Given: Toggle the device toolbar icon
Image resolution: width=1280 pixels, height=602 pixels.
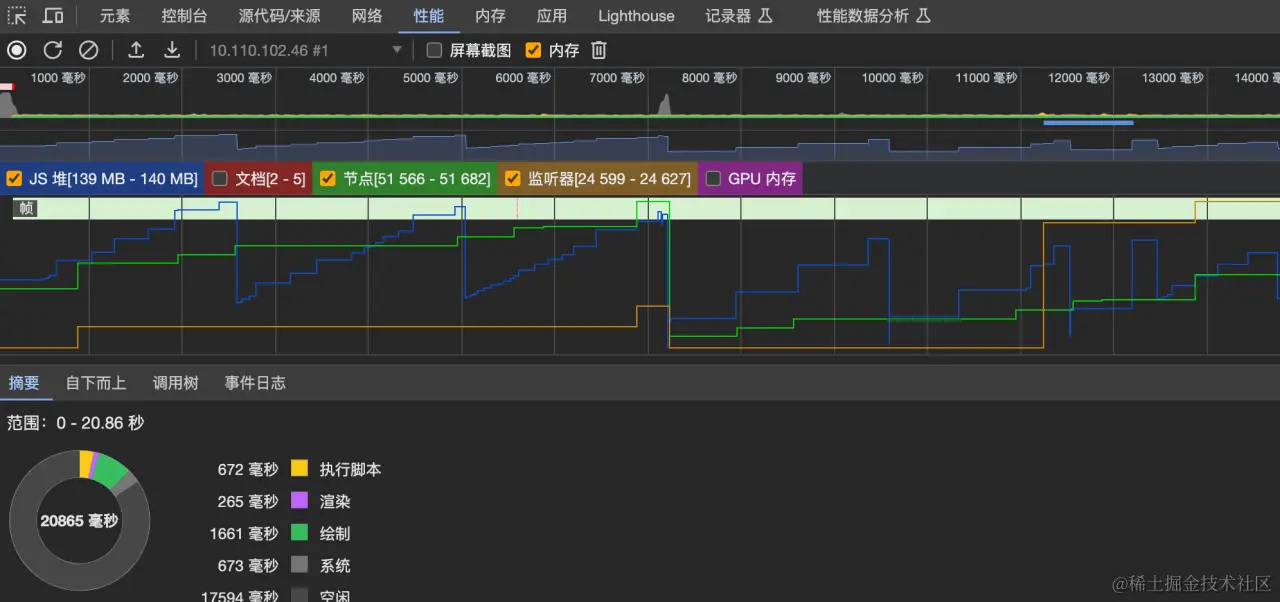Looking at the screenshot, I should [53, 16].
